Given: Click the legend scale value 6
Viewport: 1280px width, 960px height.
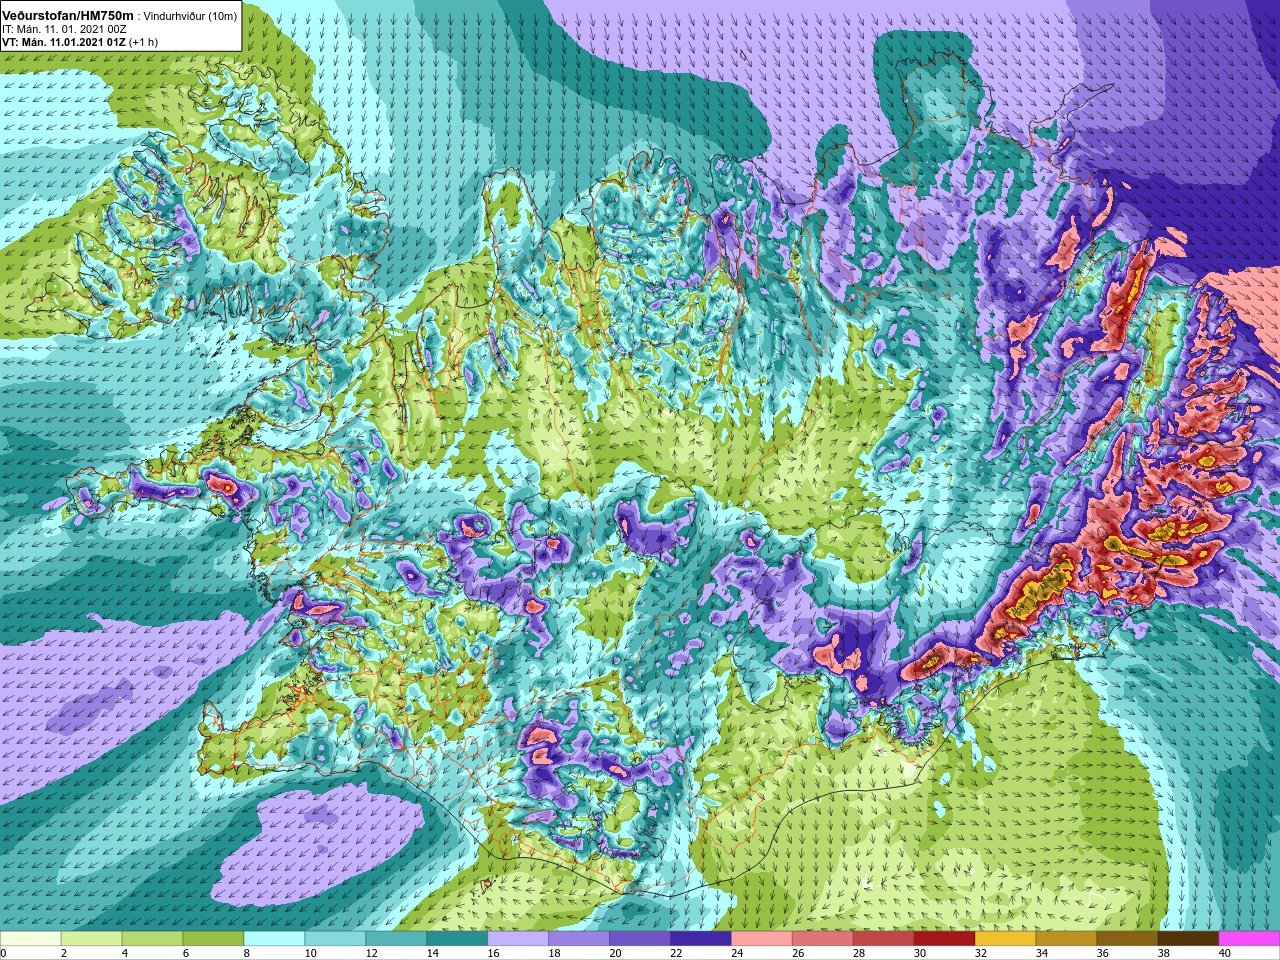Looking at the screenshot, I should click(186, 953).
